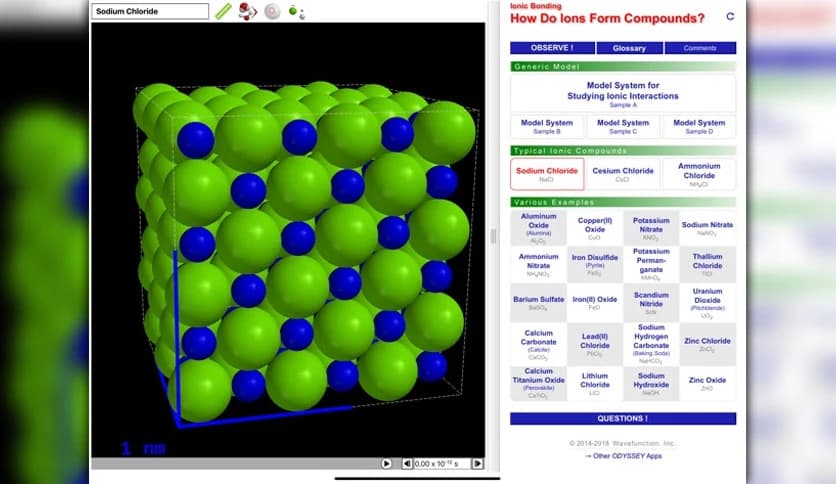The height and width of the screenshot is (484, 836).
Task: Open the Comments tab
Action: click(x=700, y=48)
